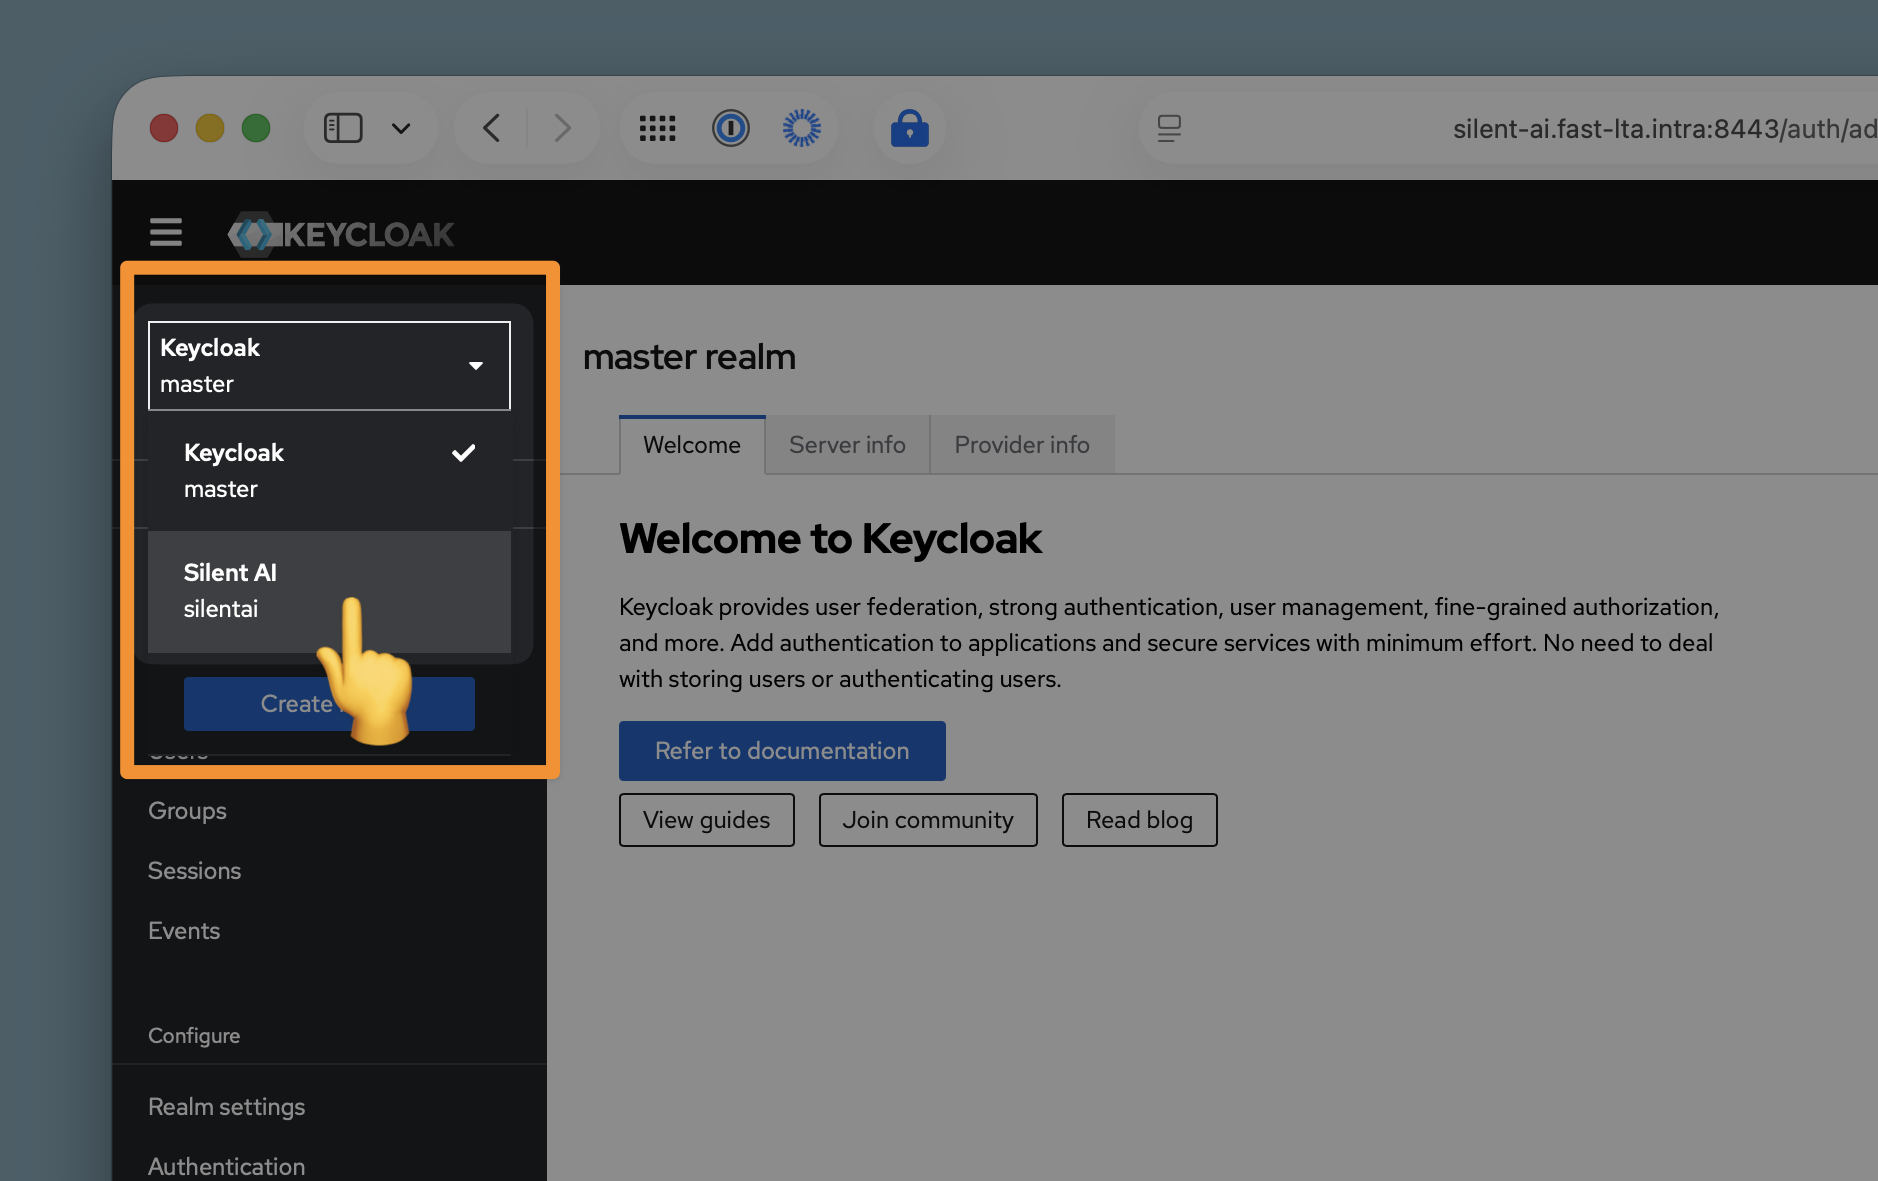This screenshot has height=1181, width=1878.
Task: Click the browser address bar URL text
Action: (1665, 129)
